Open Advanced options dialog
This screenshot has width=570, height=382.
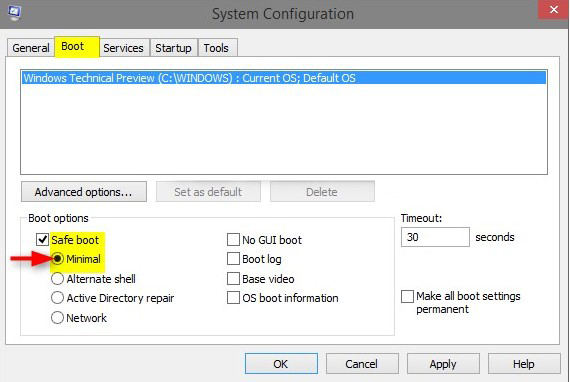coord(84,192)
